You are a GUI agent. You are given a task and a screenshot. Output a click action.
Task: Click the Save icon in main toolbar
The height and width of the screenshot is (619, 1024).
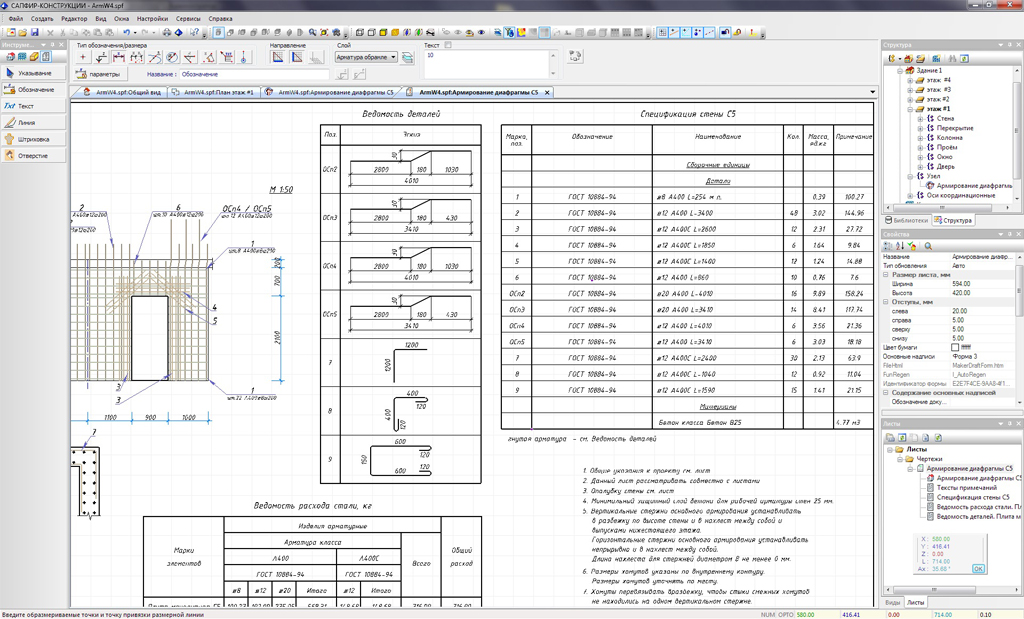(35, 32)
